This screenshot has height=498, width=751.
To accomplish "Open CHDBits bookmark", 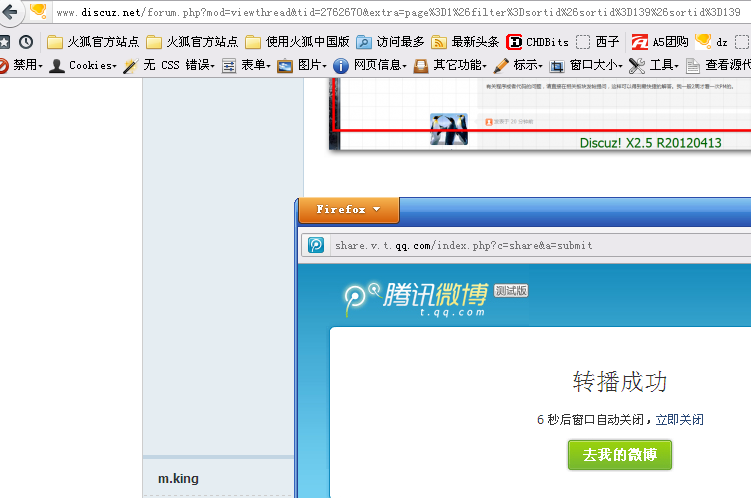I will (x=537, y=42).
